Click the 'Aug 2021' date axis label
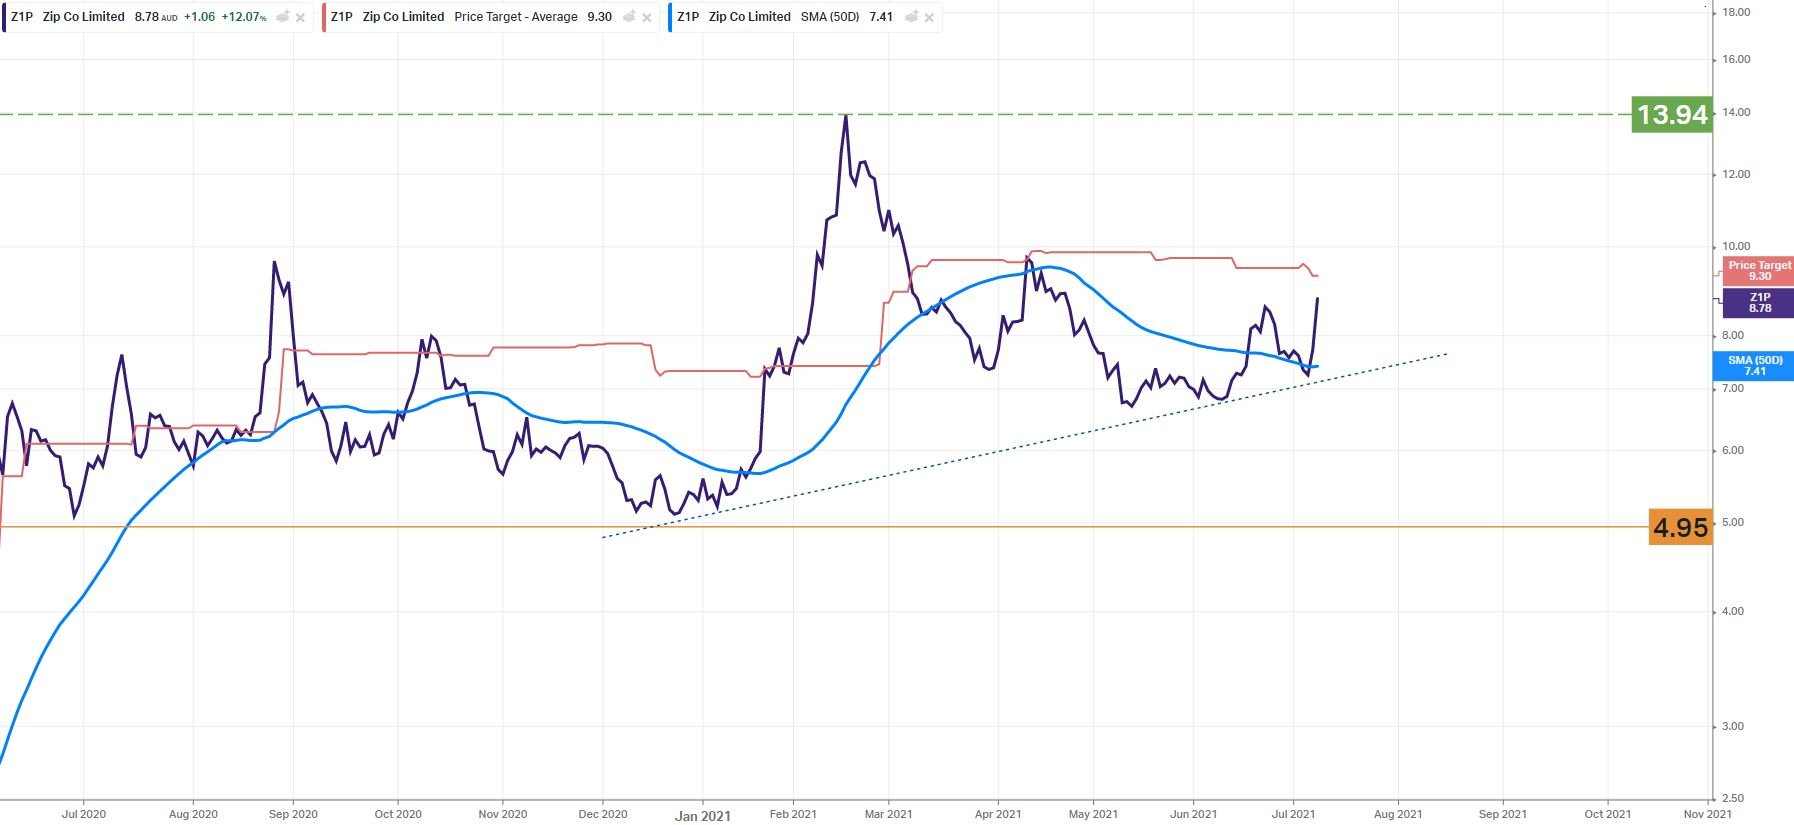 (1398, 814)
